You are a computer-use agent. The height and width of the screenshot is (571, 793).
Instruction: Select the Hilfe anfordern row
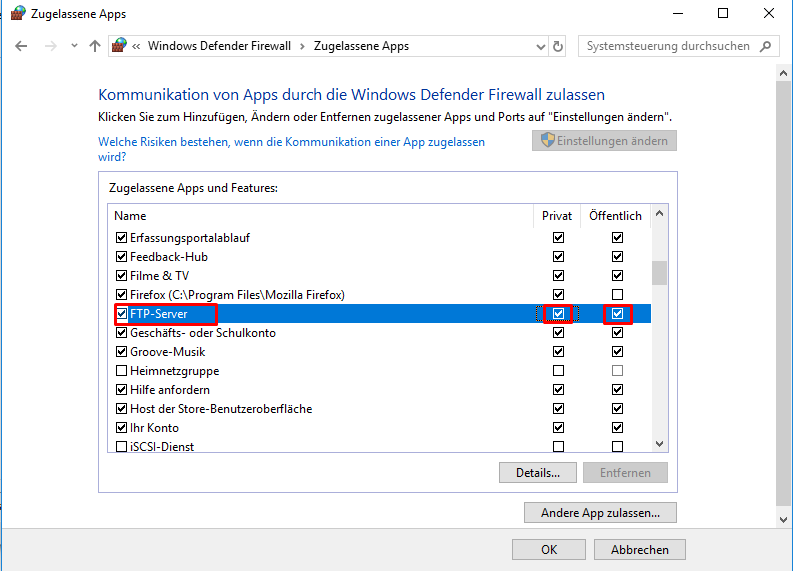[x=379, y=389]
